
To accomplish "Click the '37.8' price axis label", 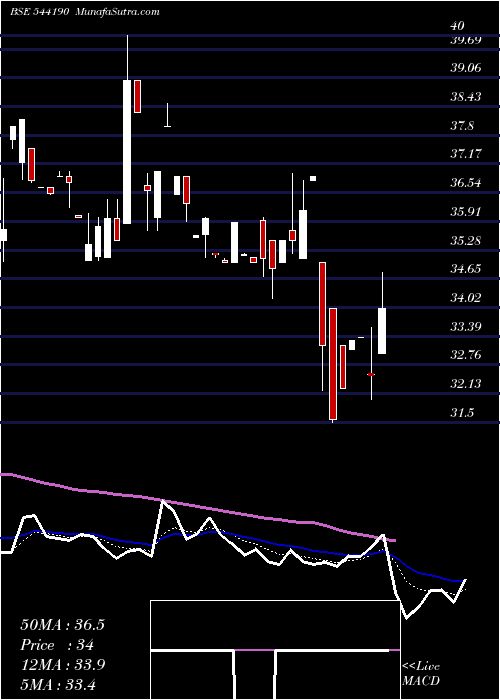I will [x=462, y=125].
